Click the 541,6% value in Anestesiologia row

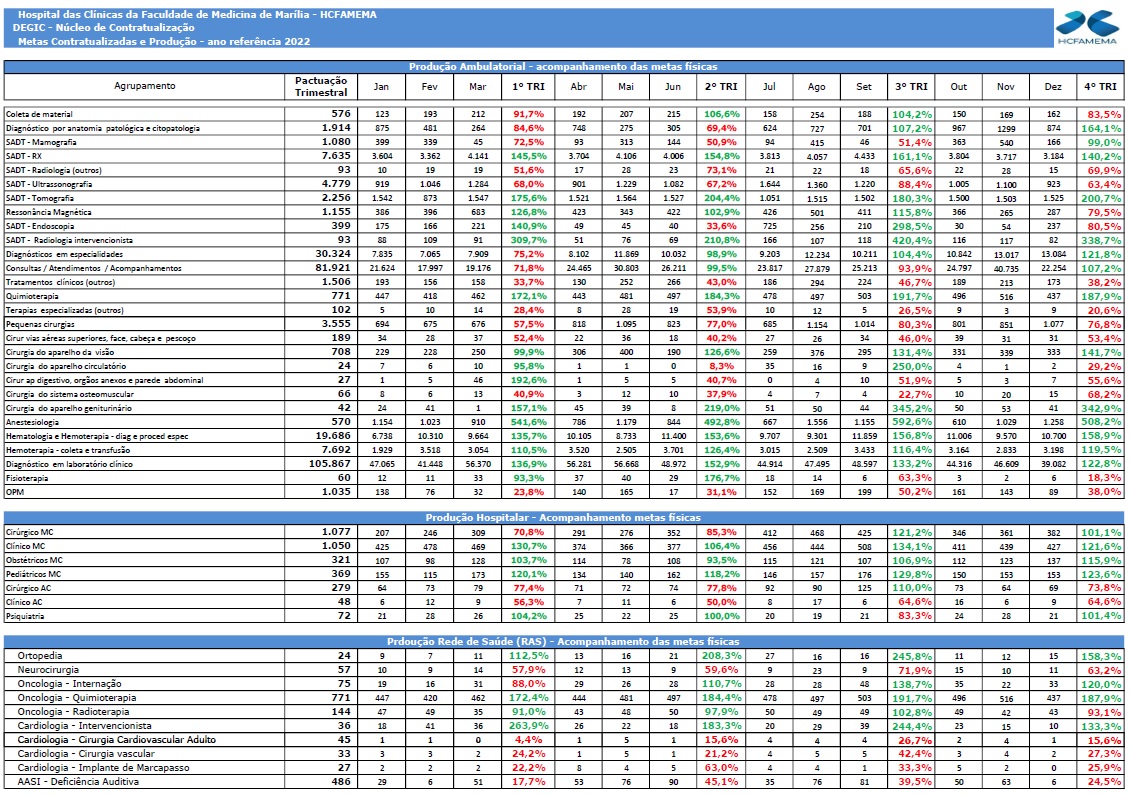tap(528, 422)
